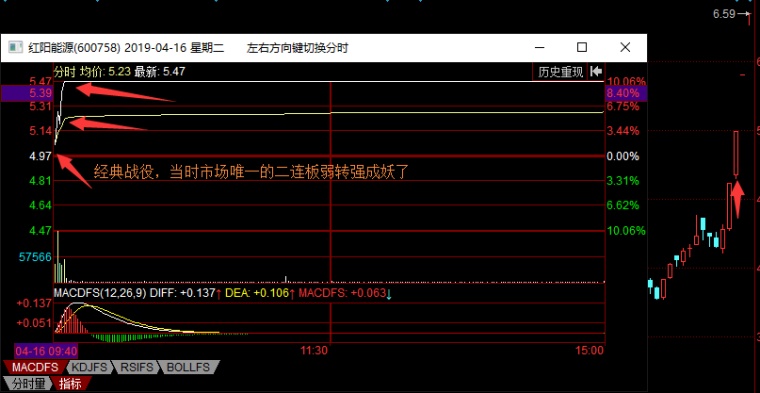Click the 57566 volume label

(x=35, y=257)
